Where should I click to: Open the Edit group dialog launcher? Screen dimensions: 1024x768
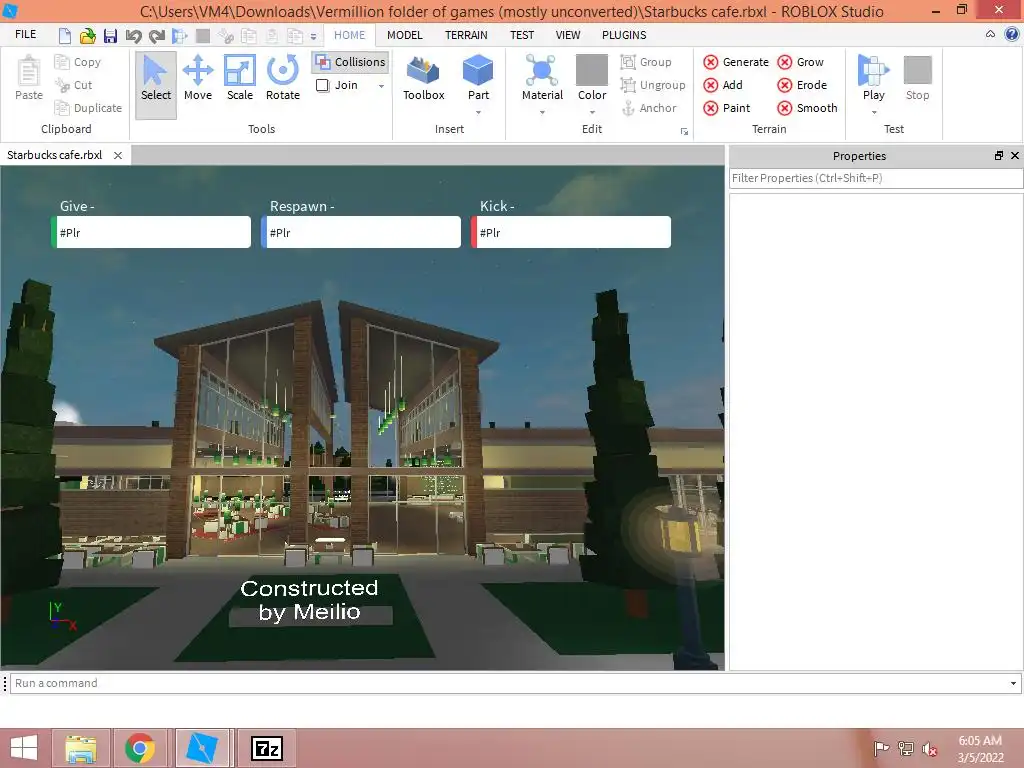684,131
